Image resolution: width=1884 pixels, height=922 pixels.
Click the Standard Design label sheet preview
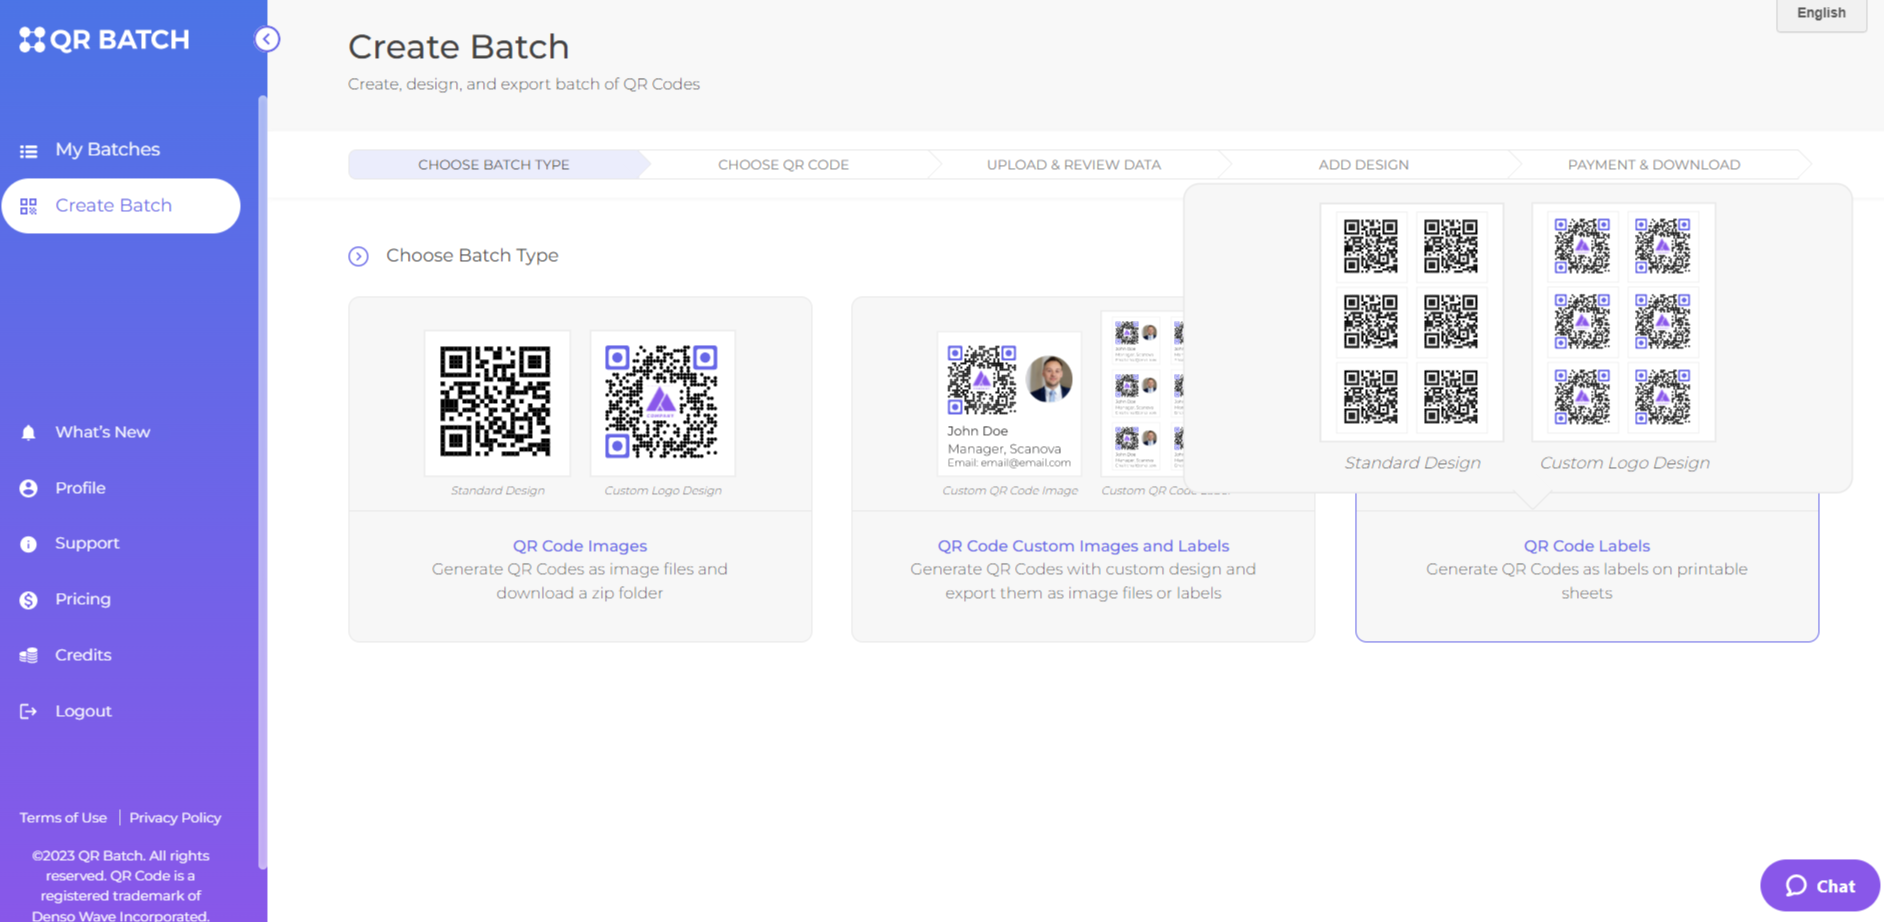[x=1411, y=322]
